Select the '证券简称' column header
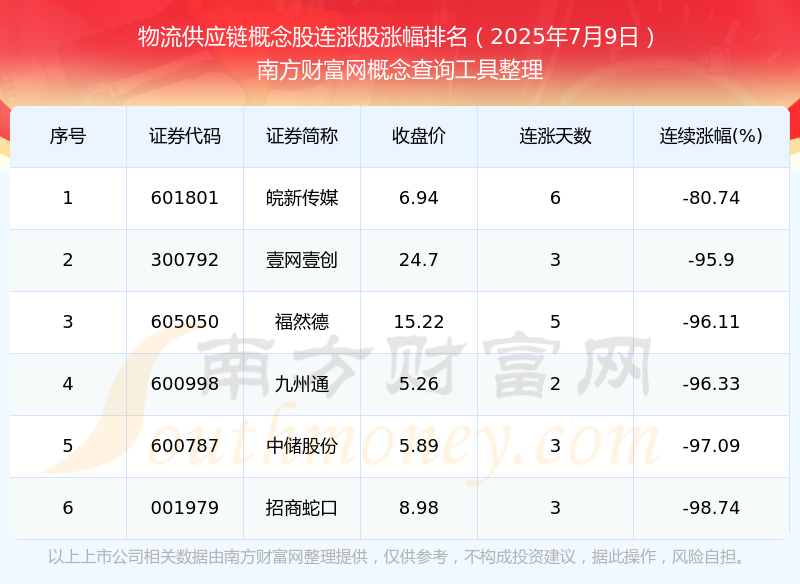Viewport: 800px width, 584px height. click(302, 136)
